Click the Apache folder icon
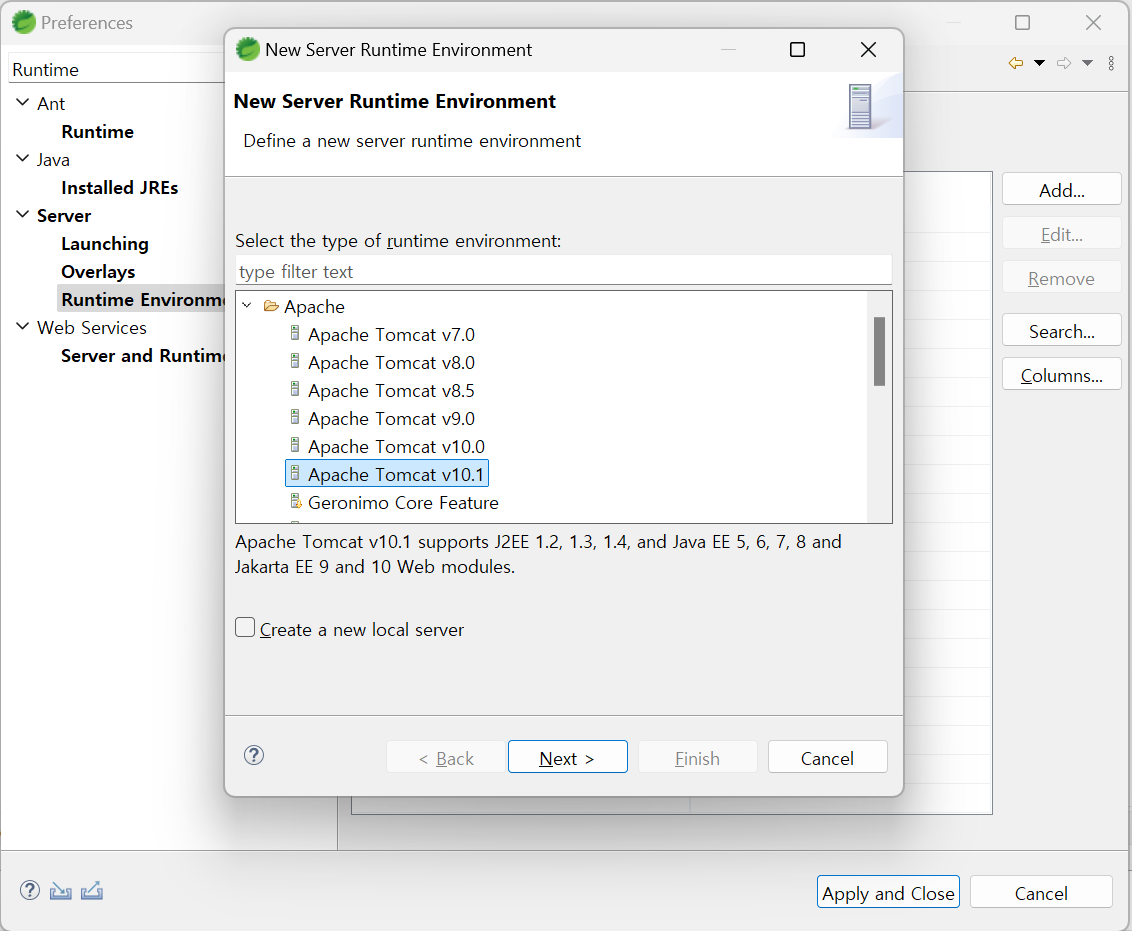The image size is (1132, 931). click(x=271, y=306)
